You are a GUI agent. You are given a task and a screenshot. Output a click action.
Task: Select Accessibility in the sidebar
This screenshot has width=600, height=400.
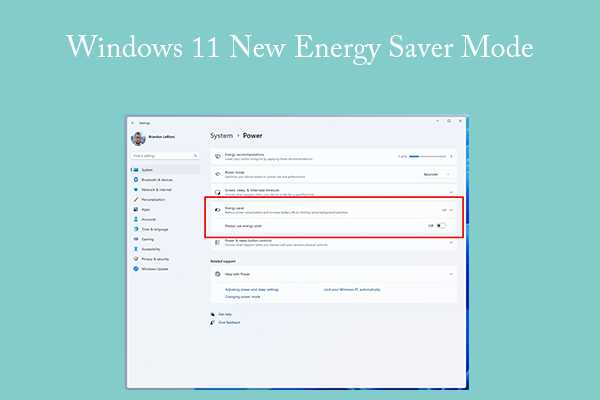[x=153, y=248]
